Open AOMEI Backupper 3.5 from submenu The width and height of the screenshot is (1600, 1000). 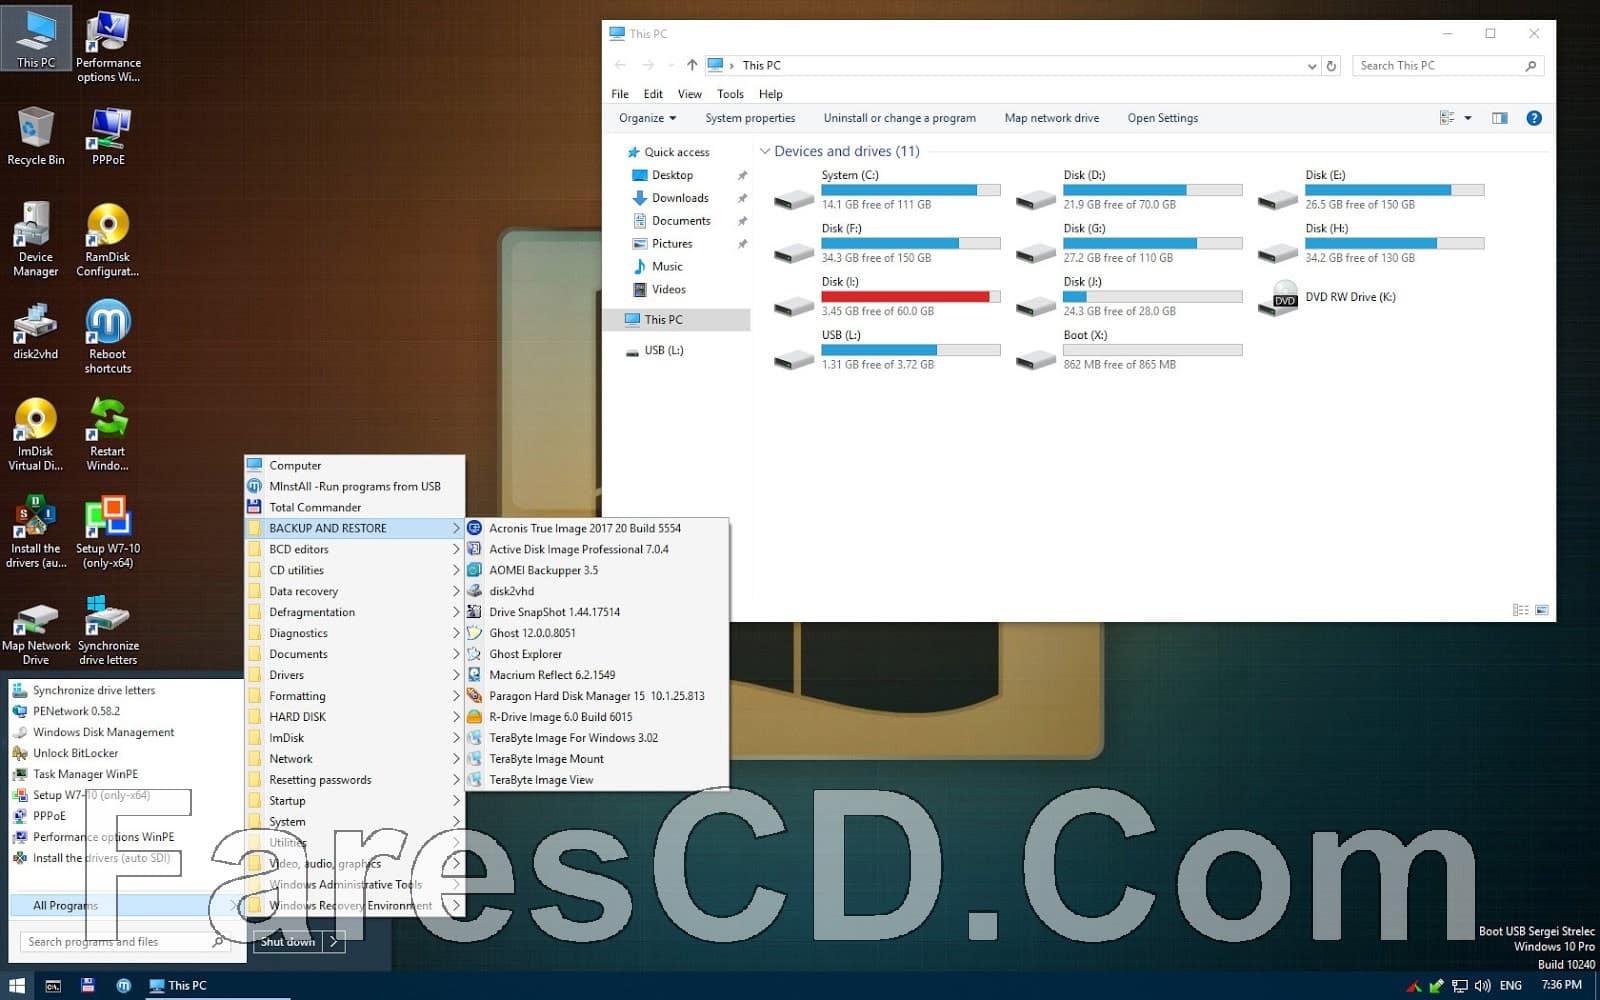(597, 570)
